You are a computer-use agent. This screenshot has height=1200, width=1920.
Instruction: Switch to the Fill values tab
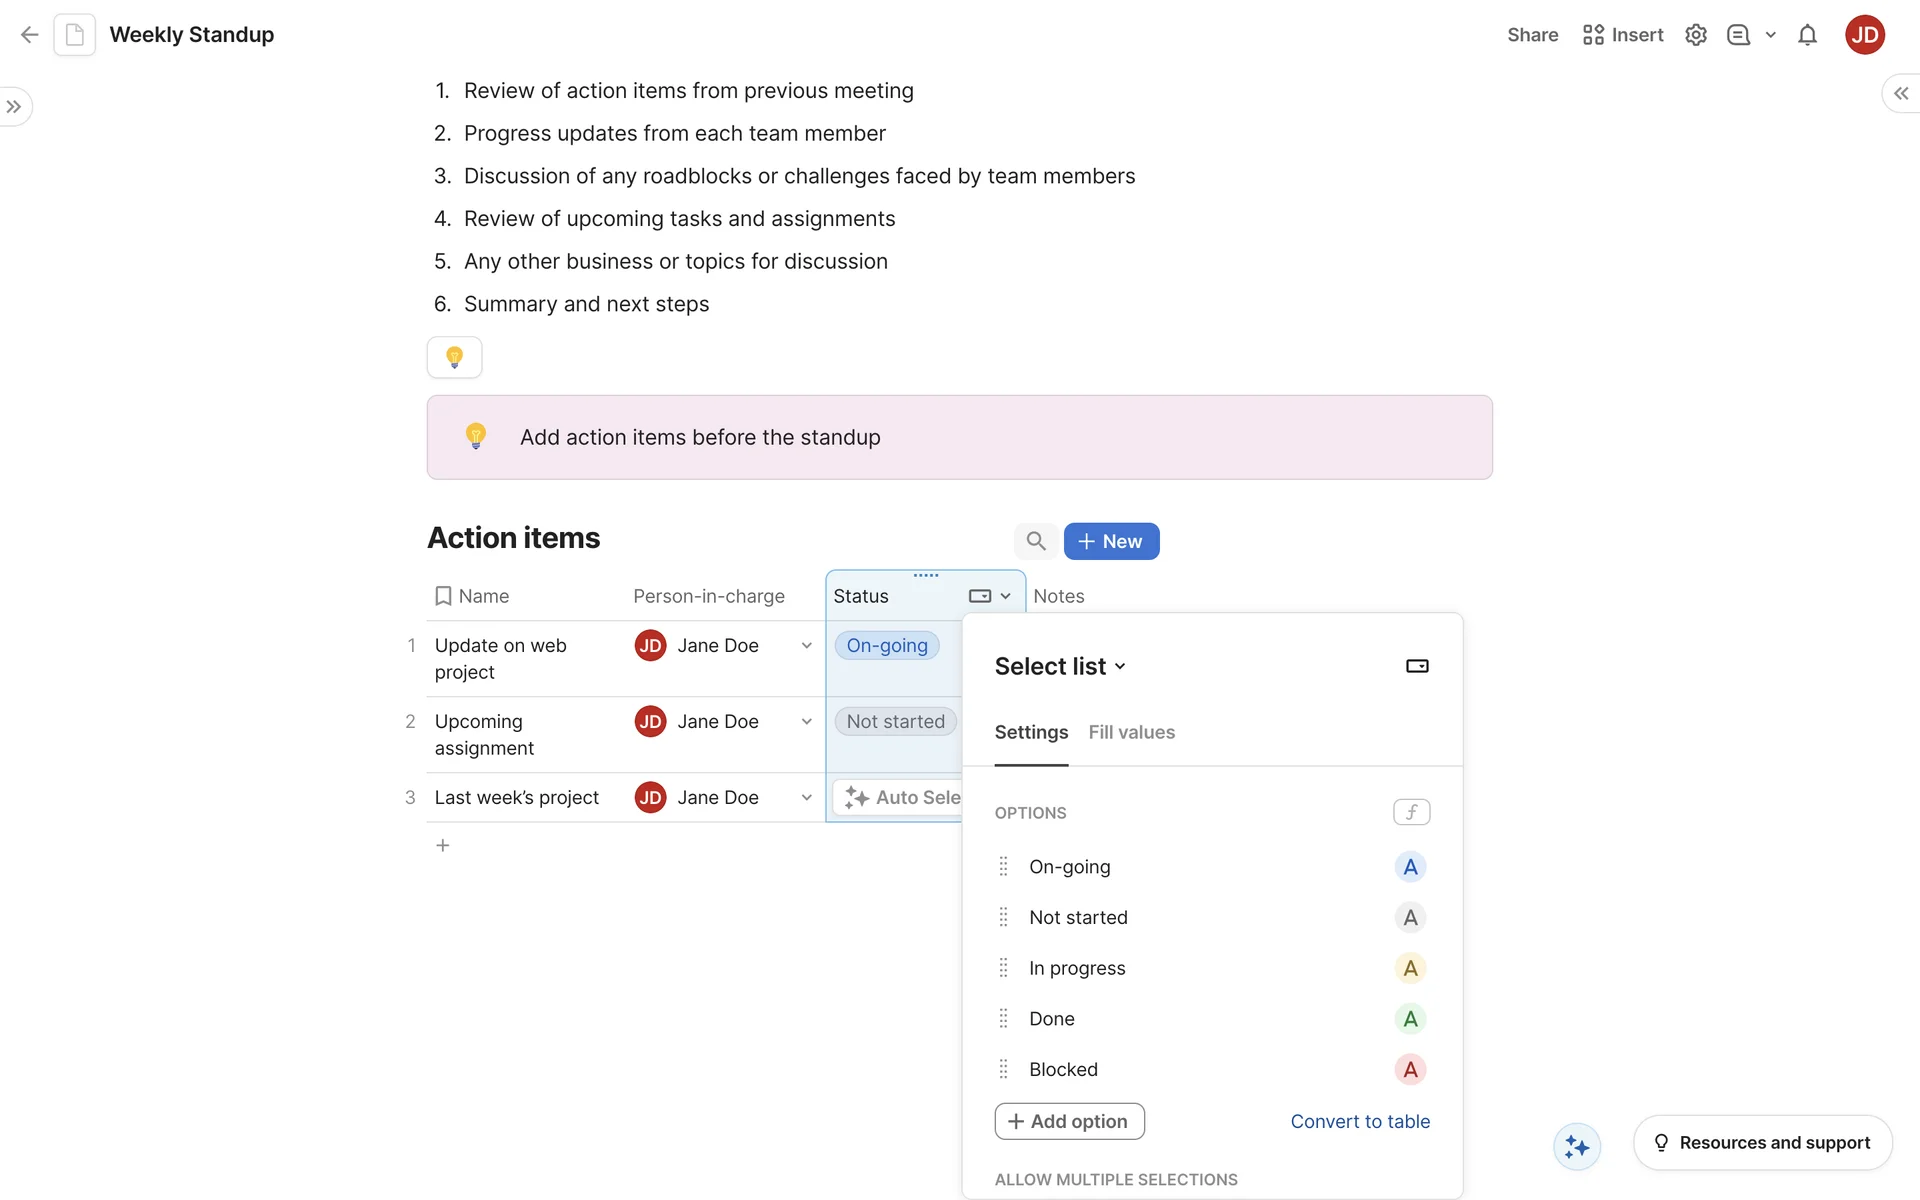[1131, 732]
